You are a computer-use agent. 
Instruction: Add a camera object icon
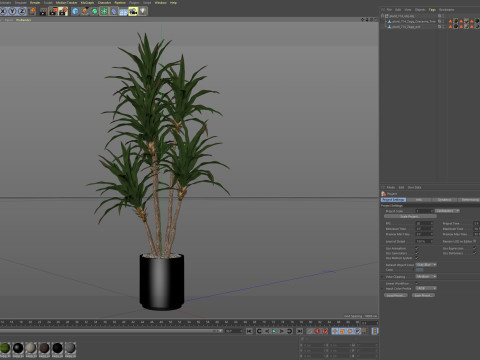(x=133, y=11)
